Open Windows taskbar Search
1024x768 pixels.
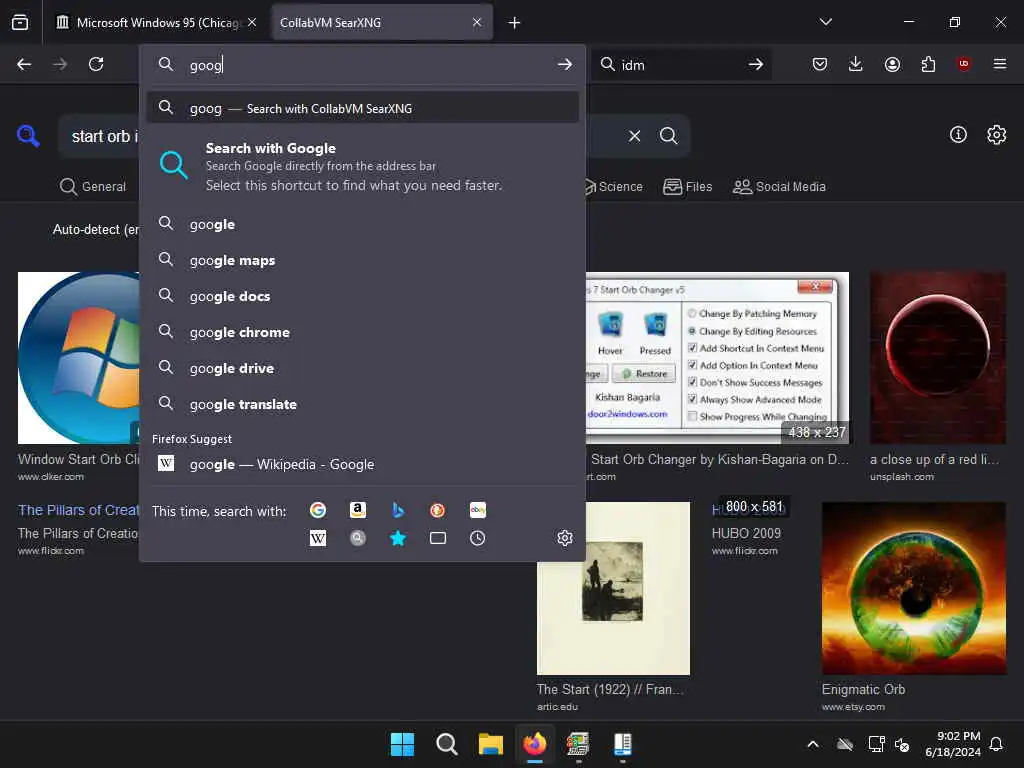point(447,744)
